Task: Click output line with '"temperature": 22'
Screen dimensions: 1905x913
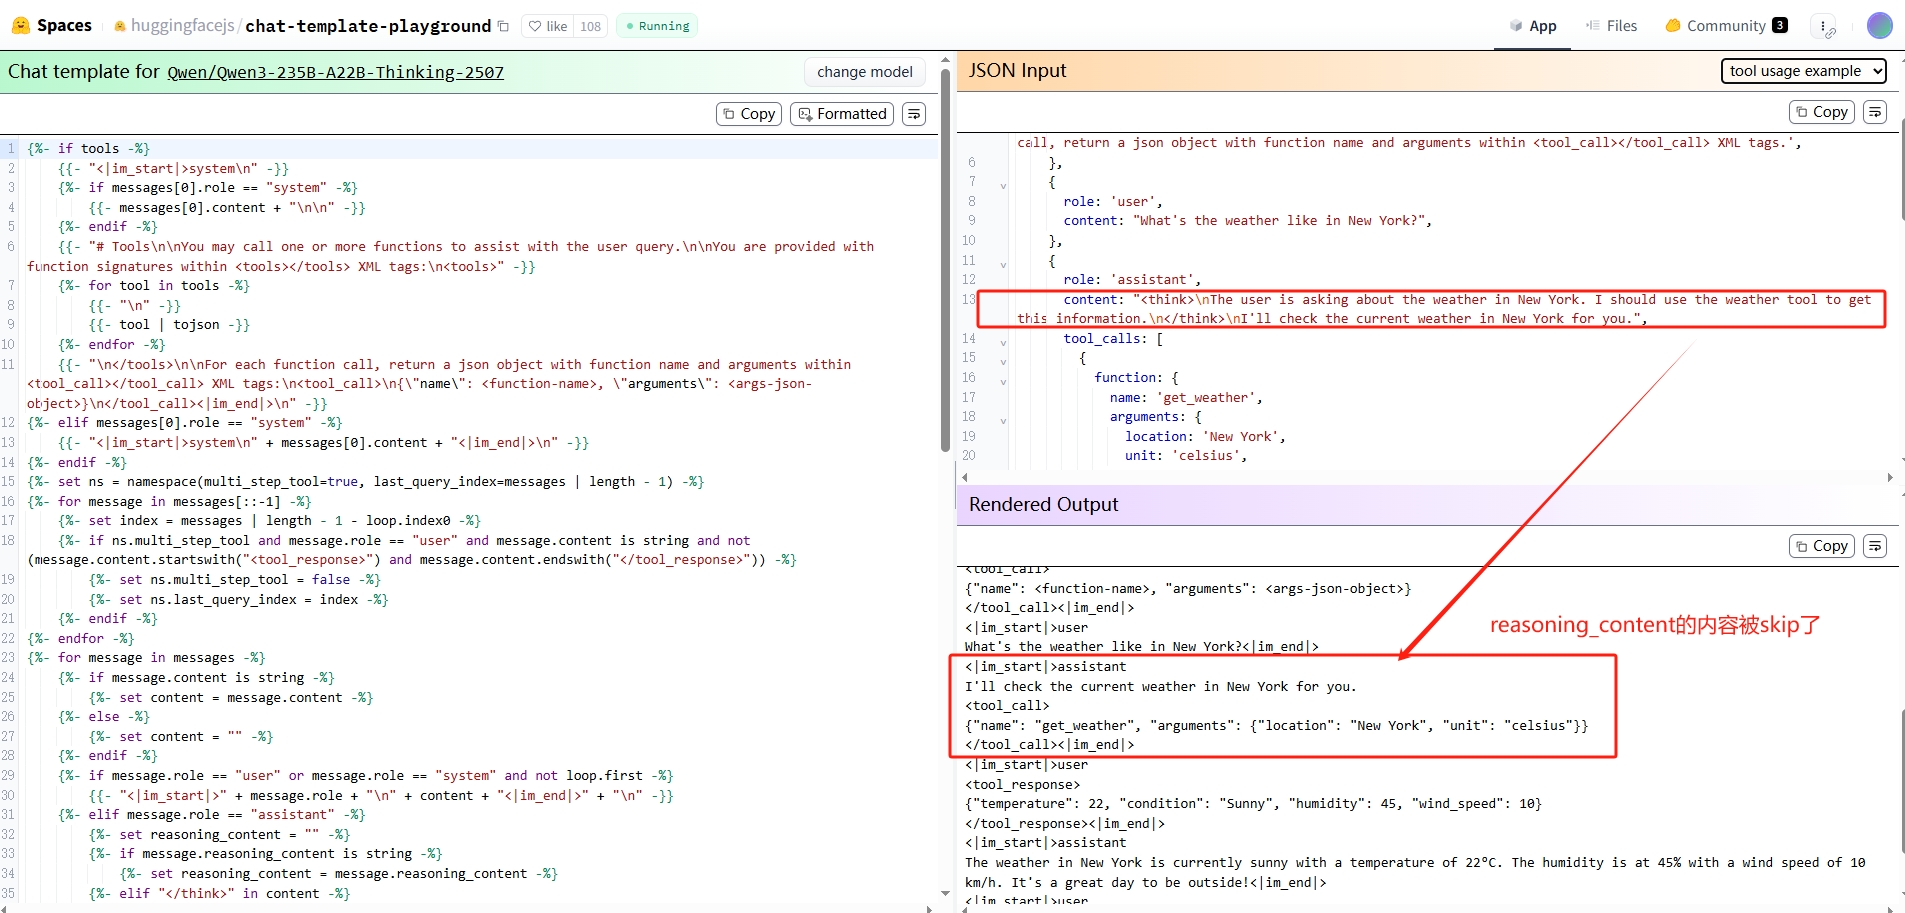Action: click(1253, 803)
